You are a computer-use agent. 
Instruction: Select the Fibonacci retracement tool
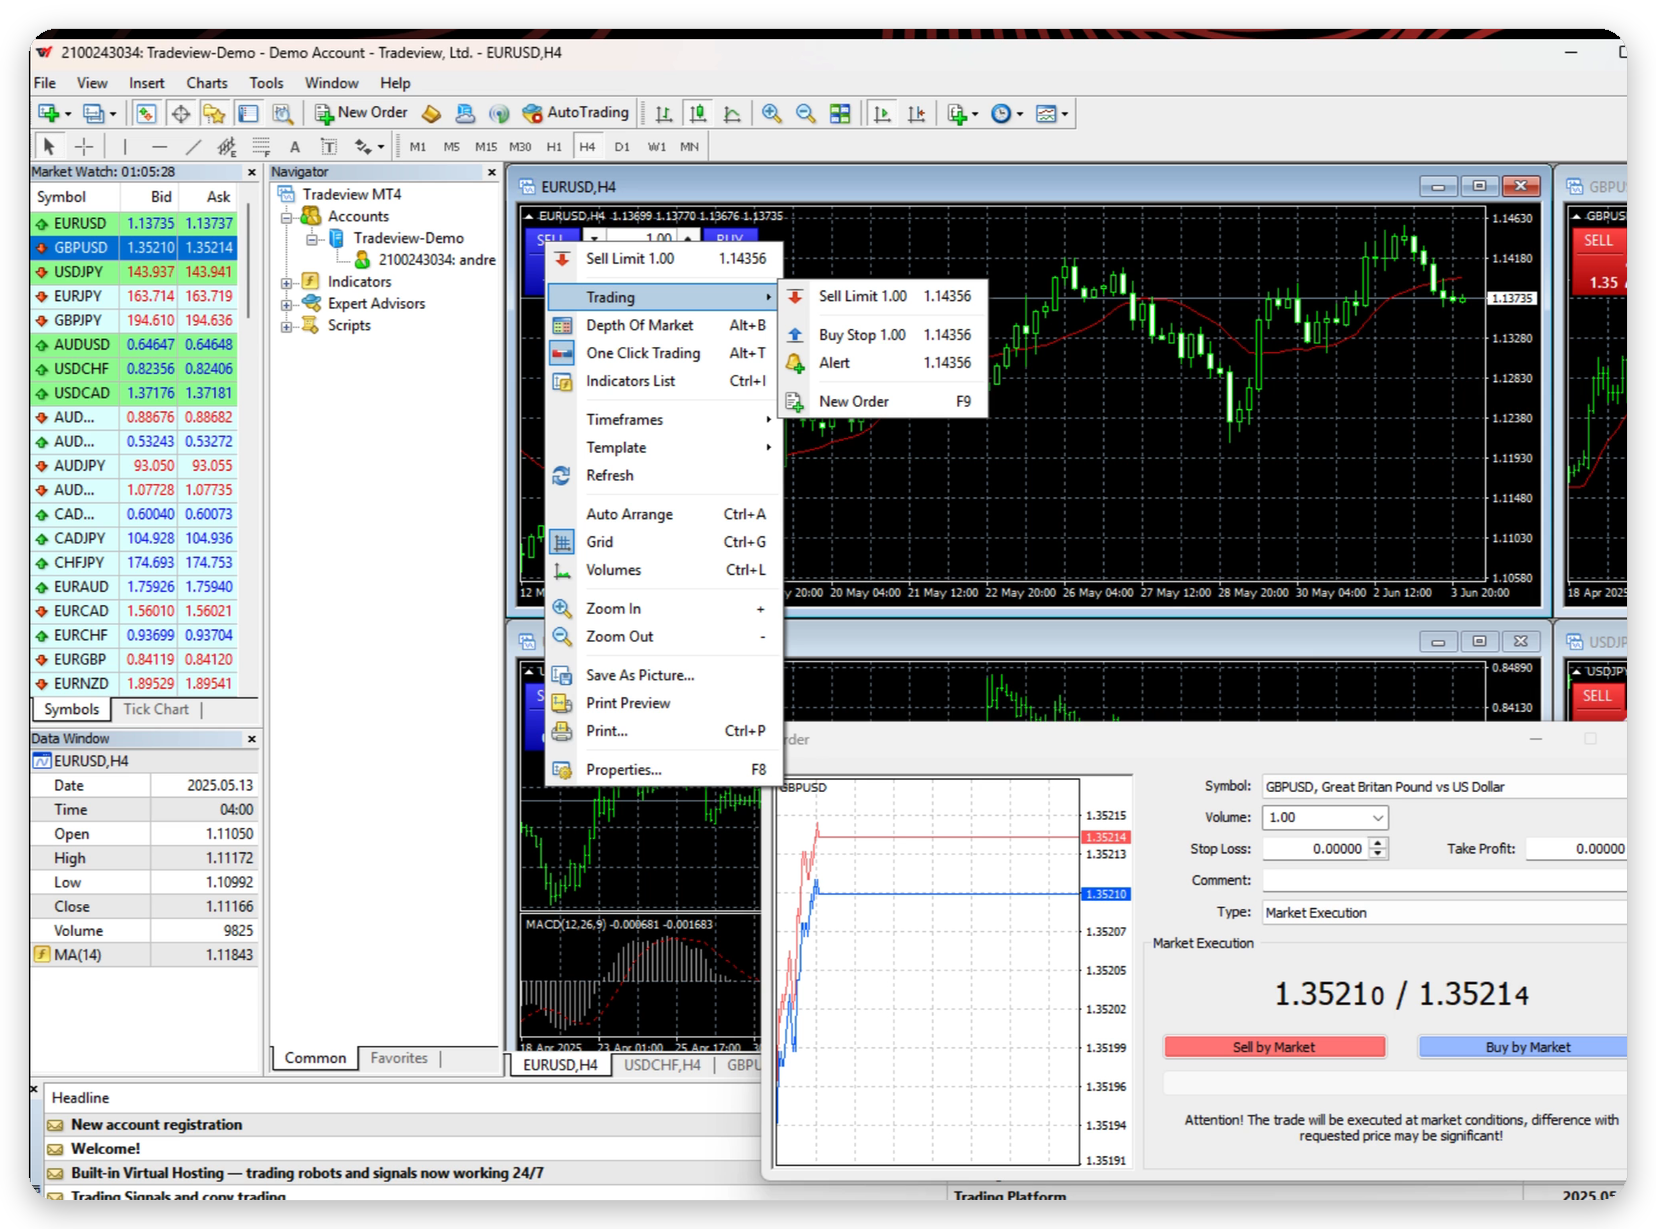tap(261, 146)
